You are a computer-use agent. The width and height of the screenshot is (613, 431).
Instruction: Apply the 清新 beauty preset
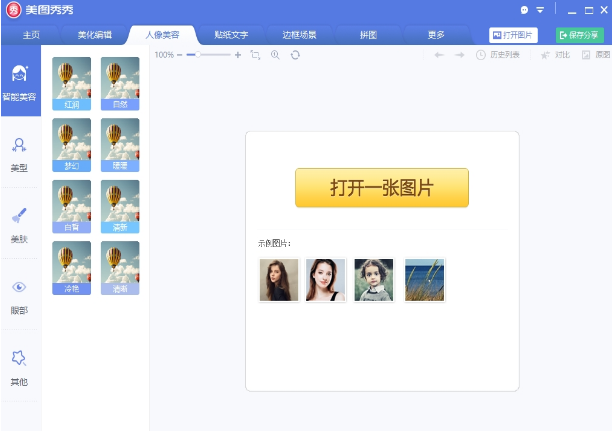pos(120,207)
